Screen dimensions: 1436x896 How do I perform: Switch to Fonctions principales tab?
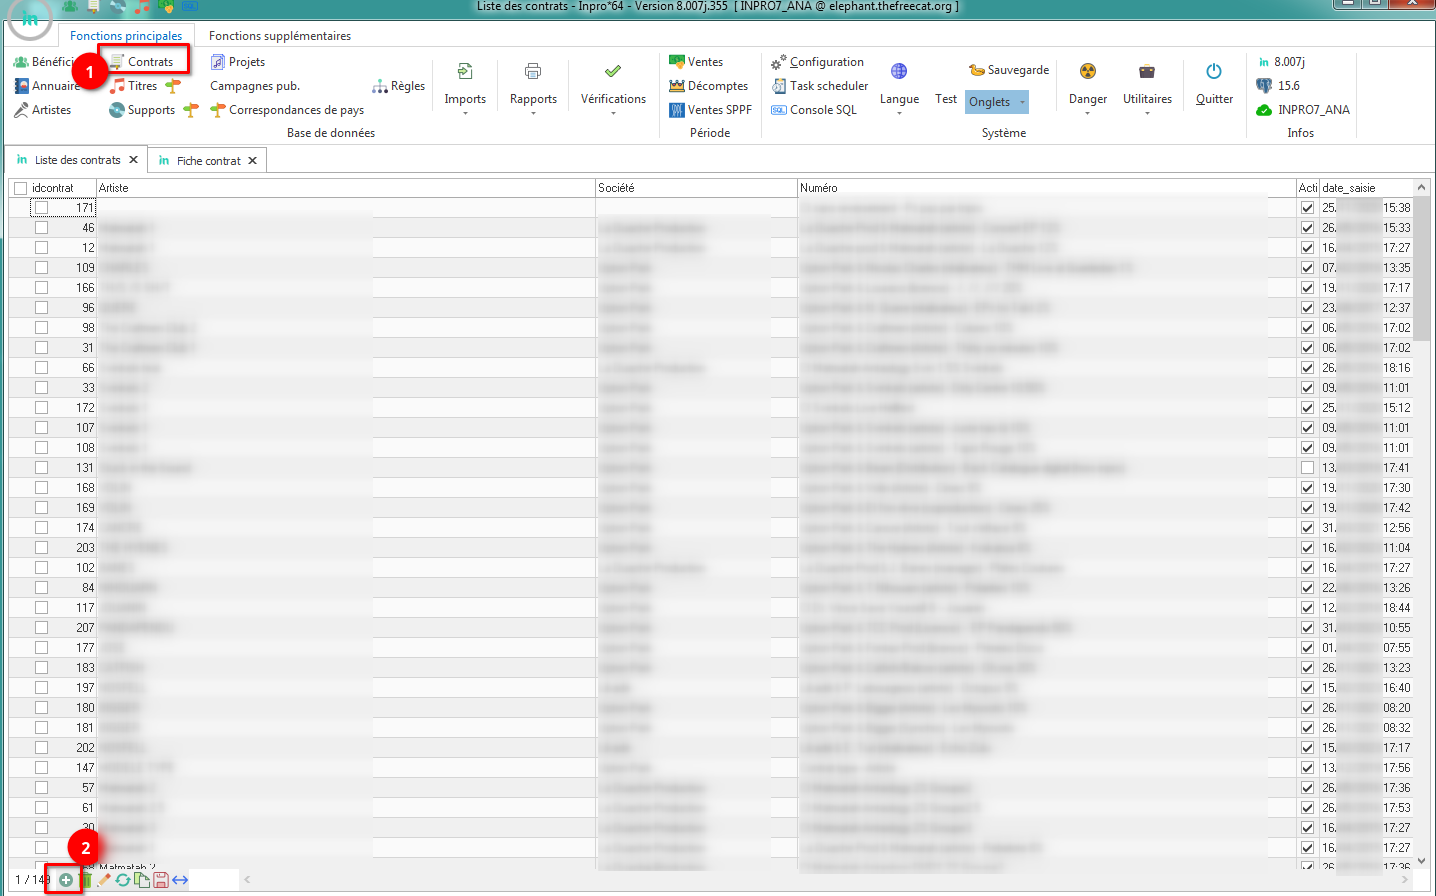click(x=126, y=36)
